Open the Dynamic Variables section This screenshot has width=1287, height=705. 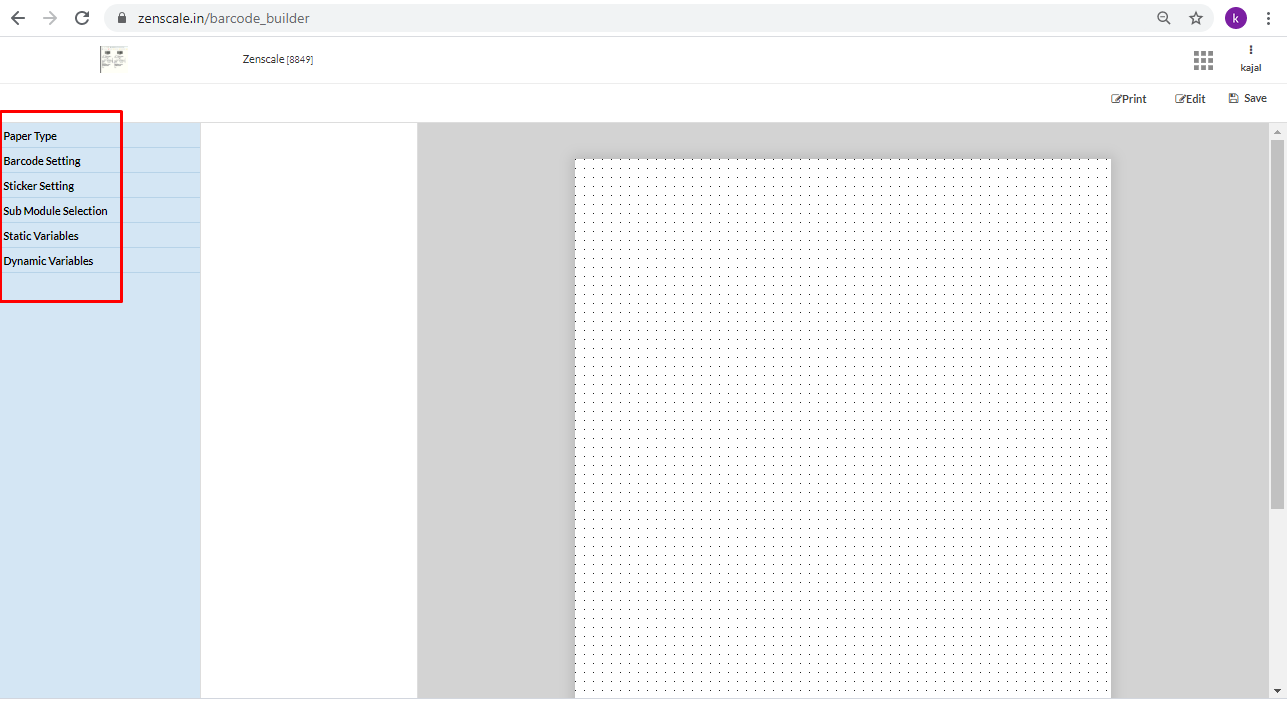coord(100,261)
